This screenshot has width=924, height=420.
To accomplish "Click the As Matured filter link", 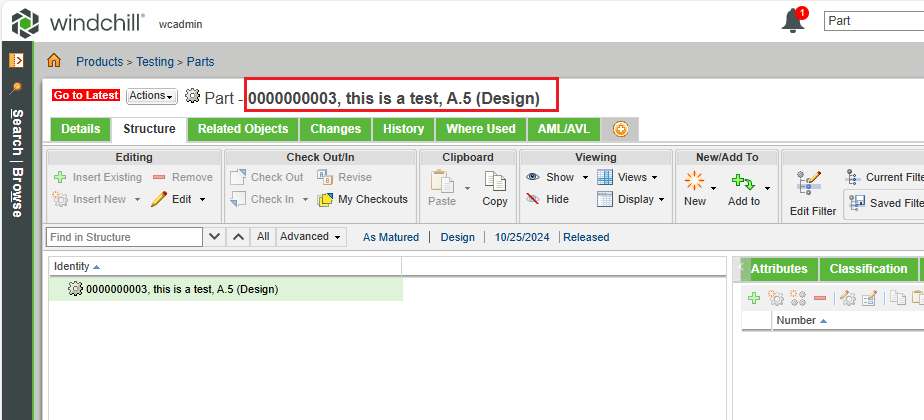I will 391,237.
